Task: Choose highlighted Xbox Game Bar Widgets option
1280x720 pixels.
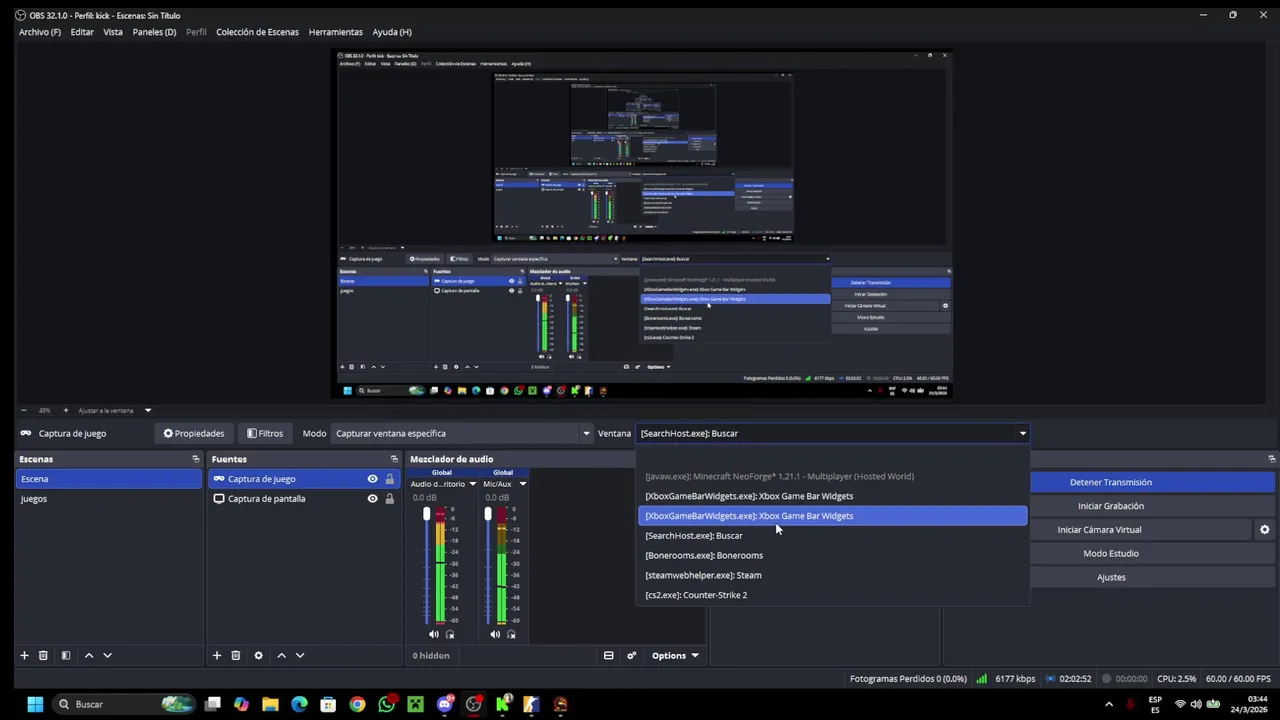Action: point(832,516)
